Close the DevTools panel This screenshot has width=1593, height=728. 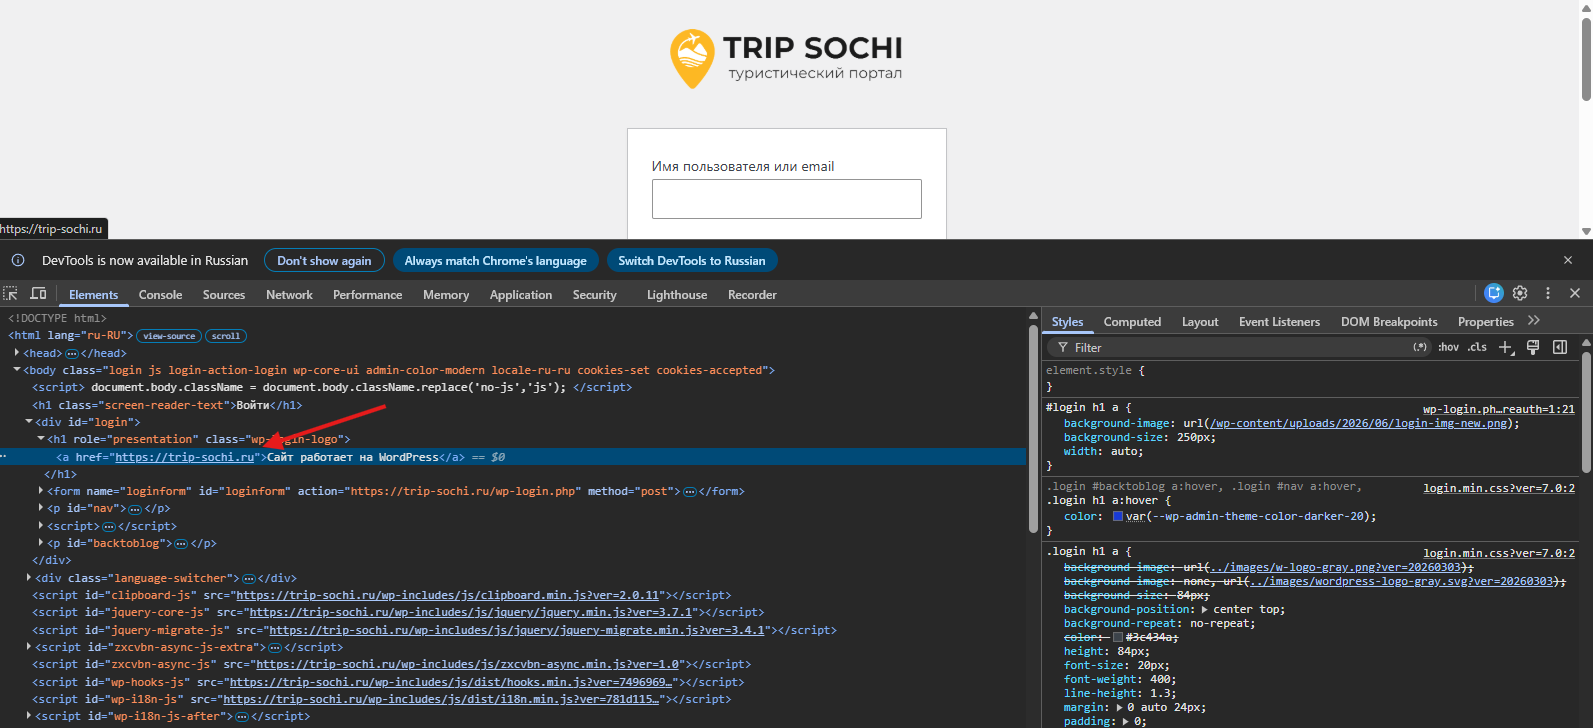(1575, 293)
